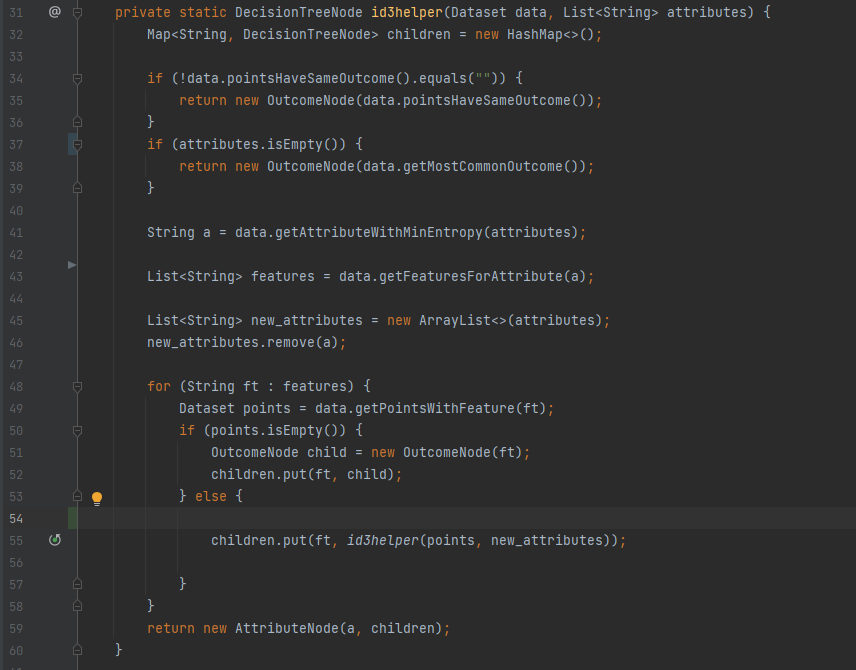Collapse the id3helper method via line 31 fold marker

pos(78,12)
